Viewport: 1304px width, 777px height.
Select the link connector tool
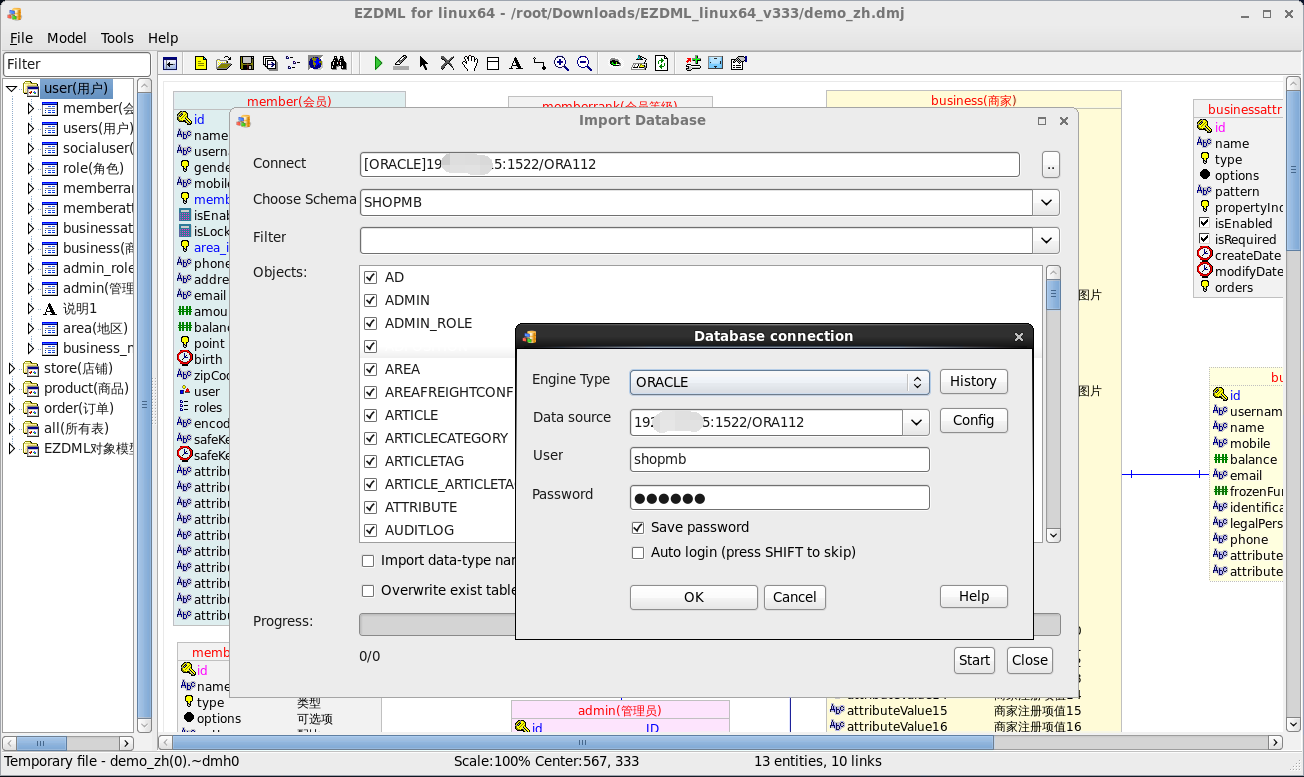pyautogui.click(x=539, y=63)
